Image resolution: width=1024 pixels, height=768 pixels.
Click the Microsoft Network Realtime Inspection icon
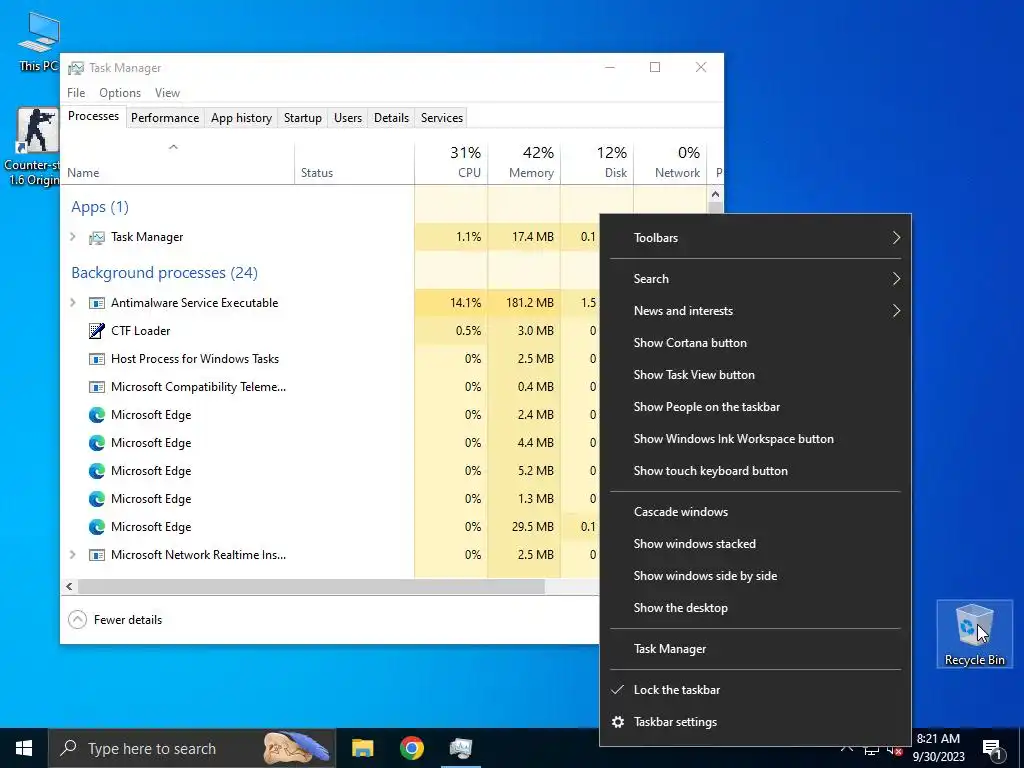point(97,555)
